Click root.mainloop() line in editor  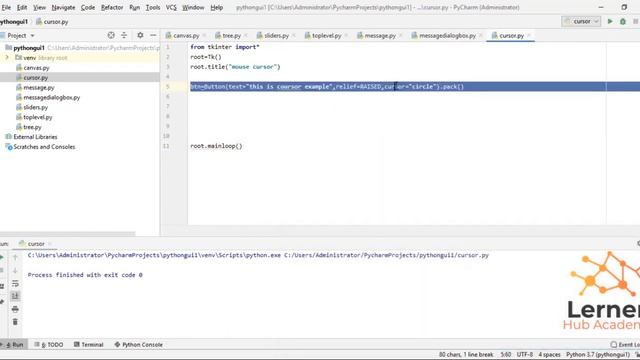pos(216,146)
